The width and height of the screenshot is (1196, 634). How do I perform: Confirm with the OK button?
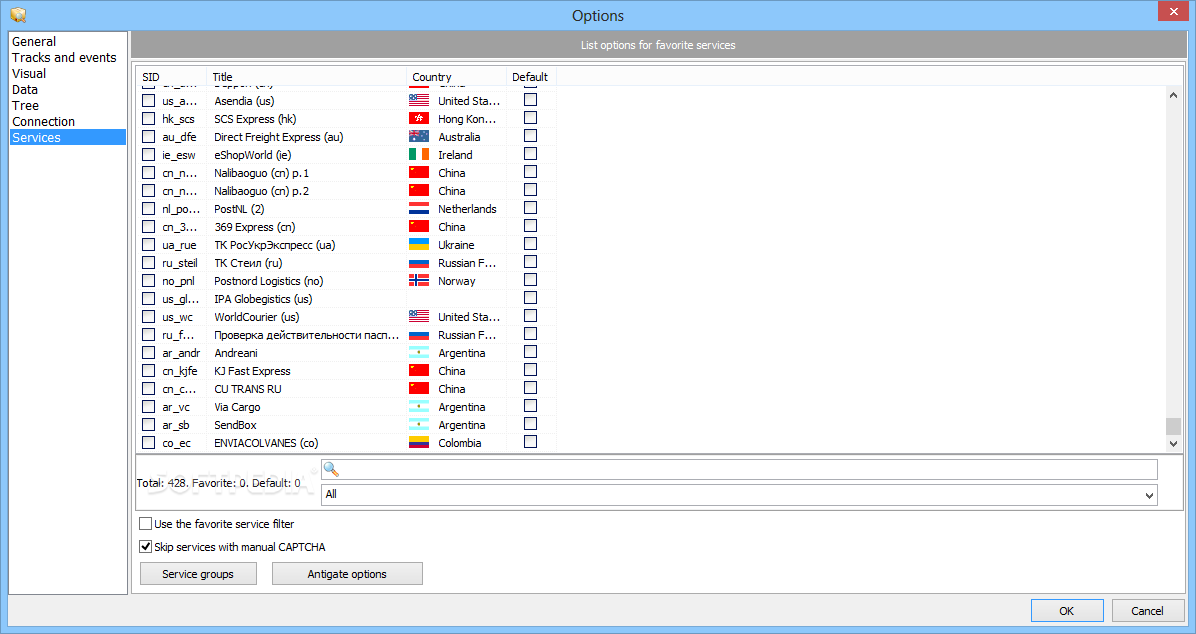click(x=1067, y=610)
